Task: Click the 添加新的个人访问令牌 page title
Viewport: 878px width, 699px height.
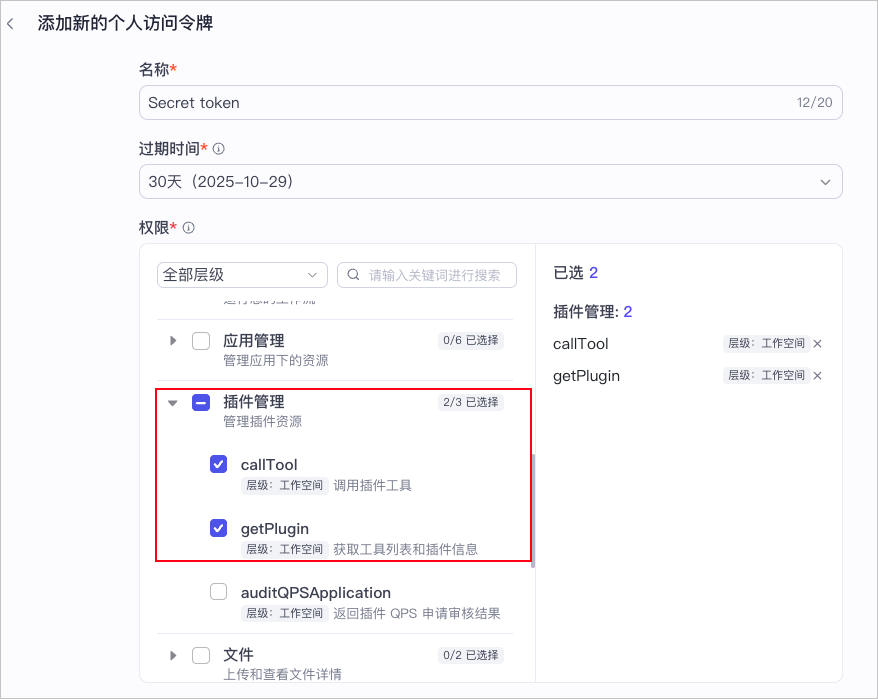Action: [x=125, y=24]
